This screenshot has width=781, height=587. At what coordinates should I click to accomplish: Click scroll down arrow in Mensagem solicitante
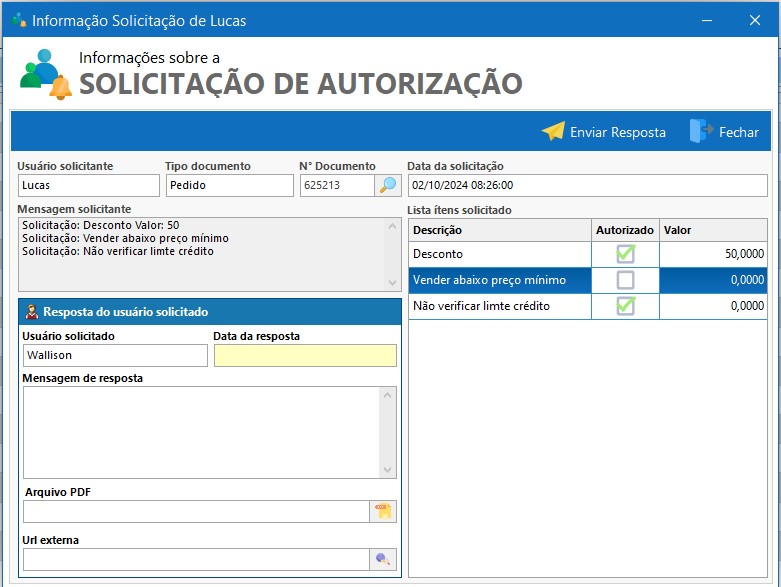pos(392,282)
